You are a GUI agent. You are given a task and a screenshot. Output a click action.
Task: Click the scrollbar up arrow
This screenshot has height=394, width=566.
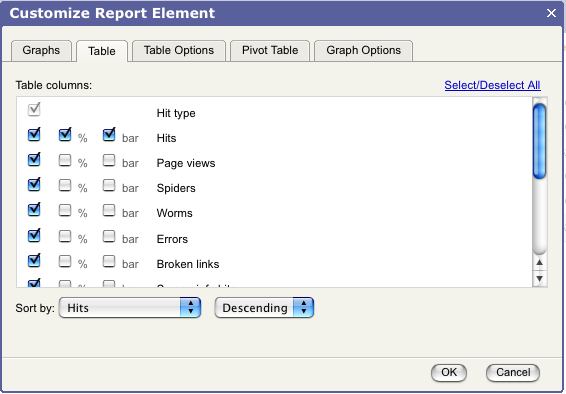pos(539,263)
